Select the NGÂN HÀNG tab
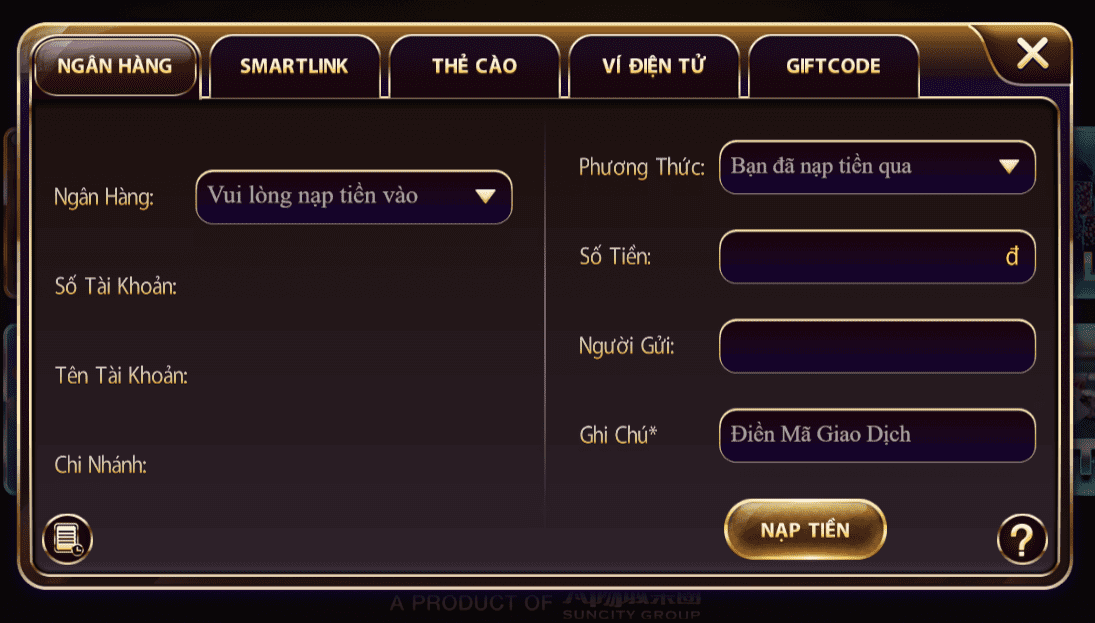Image resolution: width=1095 pixels, height=623 pixels. tap(115, 67)
